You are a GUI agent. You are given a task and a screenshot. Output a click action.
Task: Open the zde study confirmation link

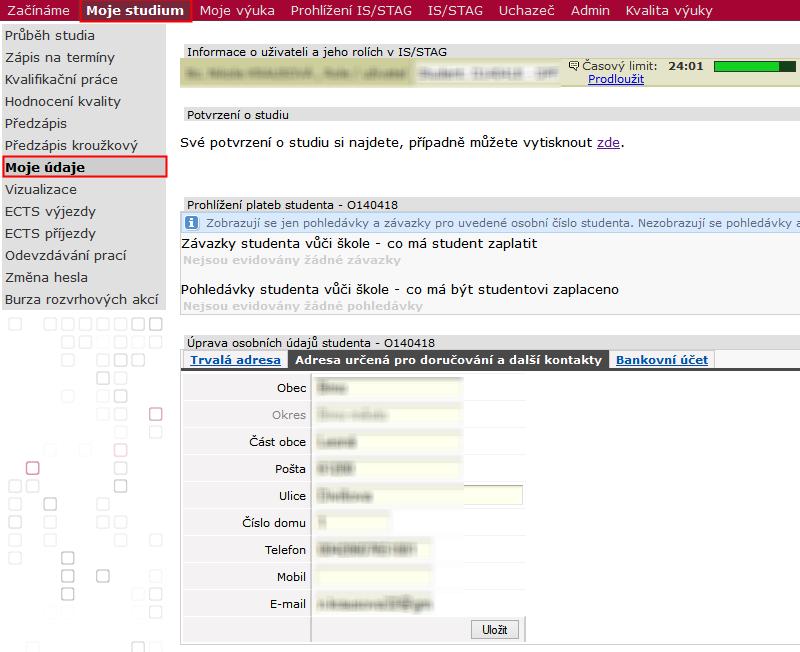pos(608,142)
